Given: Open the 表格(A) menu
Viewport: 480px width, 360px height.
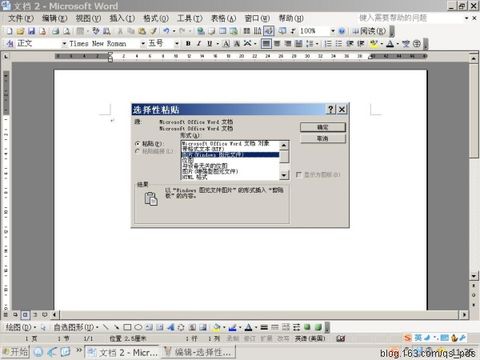Looking at the screenshot, I should click(223, 18).
